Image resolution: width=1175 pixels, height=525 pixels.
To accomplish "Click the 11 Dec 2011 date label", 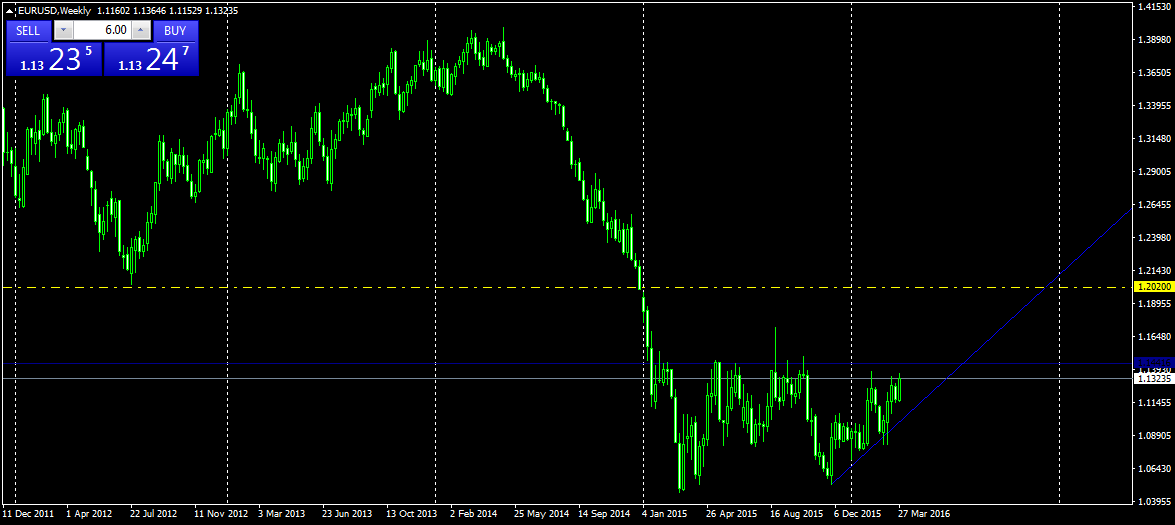I will tap(28, 515).
